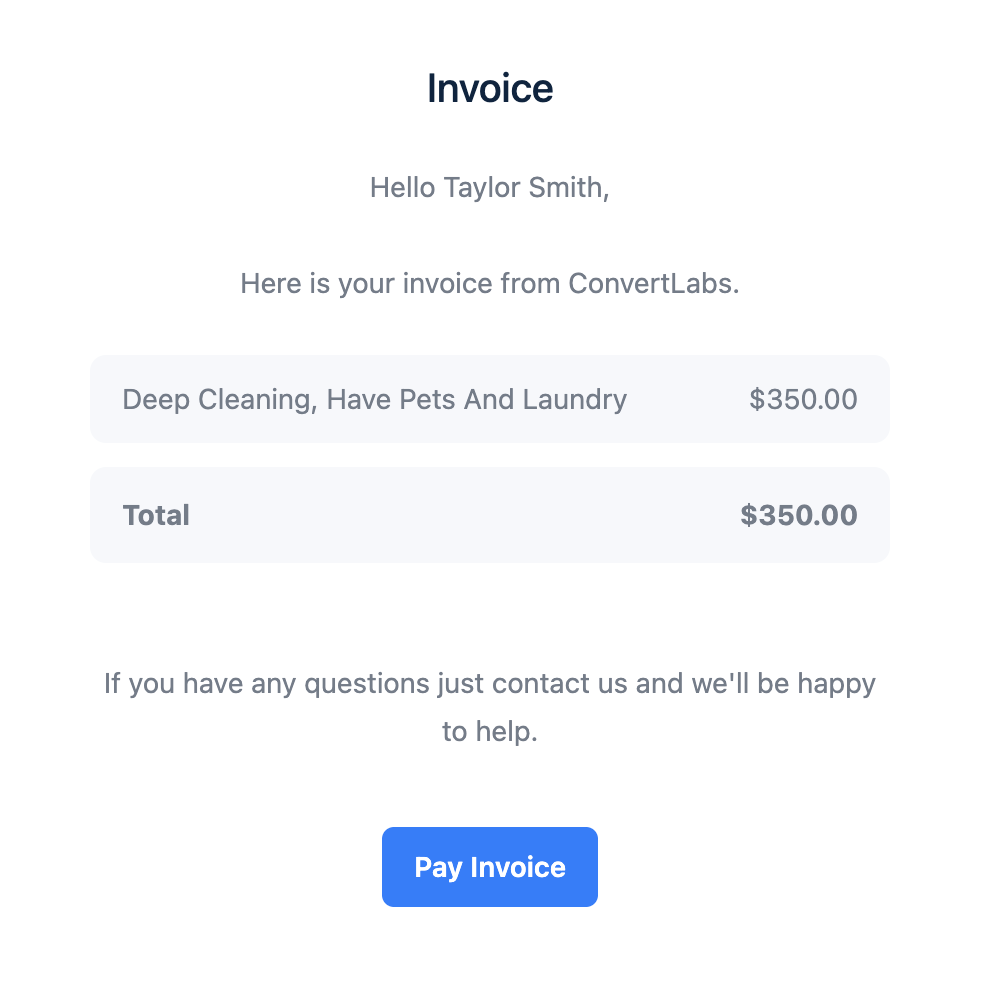The height and width of the screenshot is (982, 1008).
Task: Click the non-bold $350.00 line item price
Action: (x=803, y=400)
